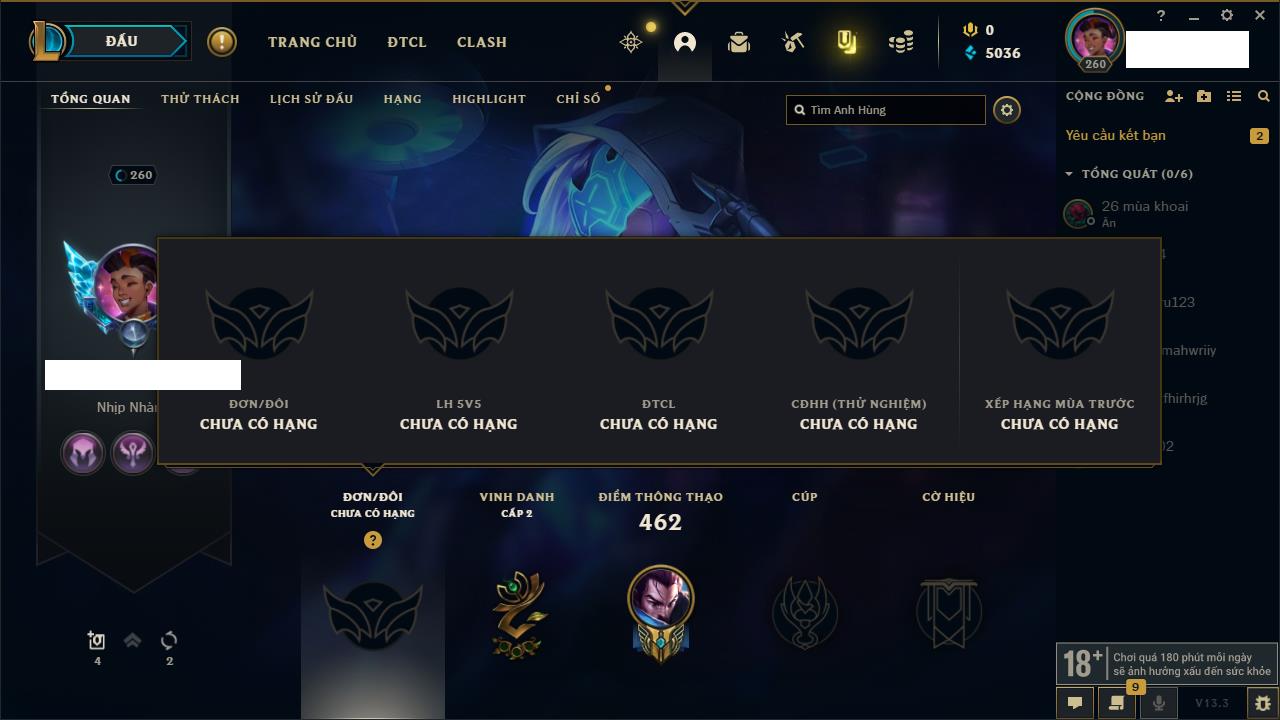Click the ranked help question mark
The image size is (1280, 720).
coord(373,540)
